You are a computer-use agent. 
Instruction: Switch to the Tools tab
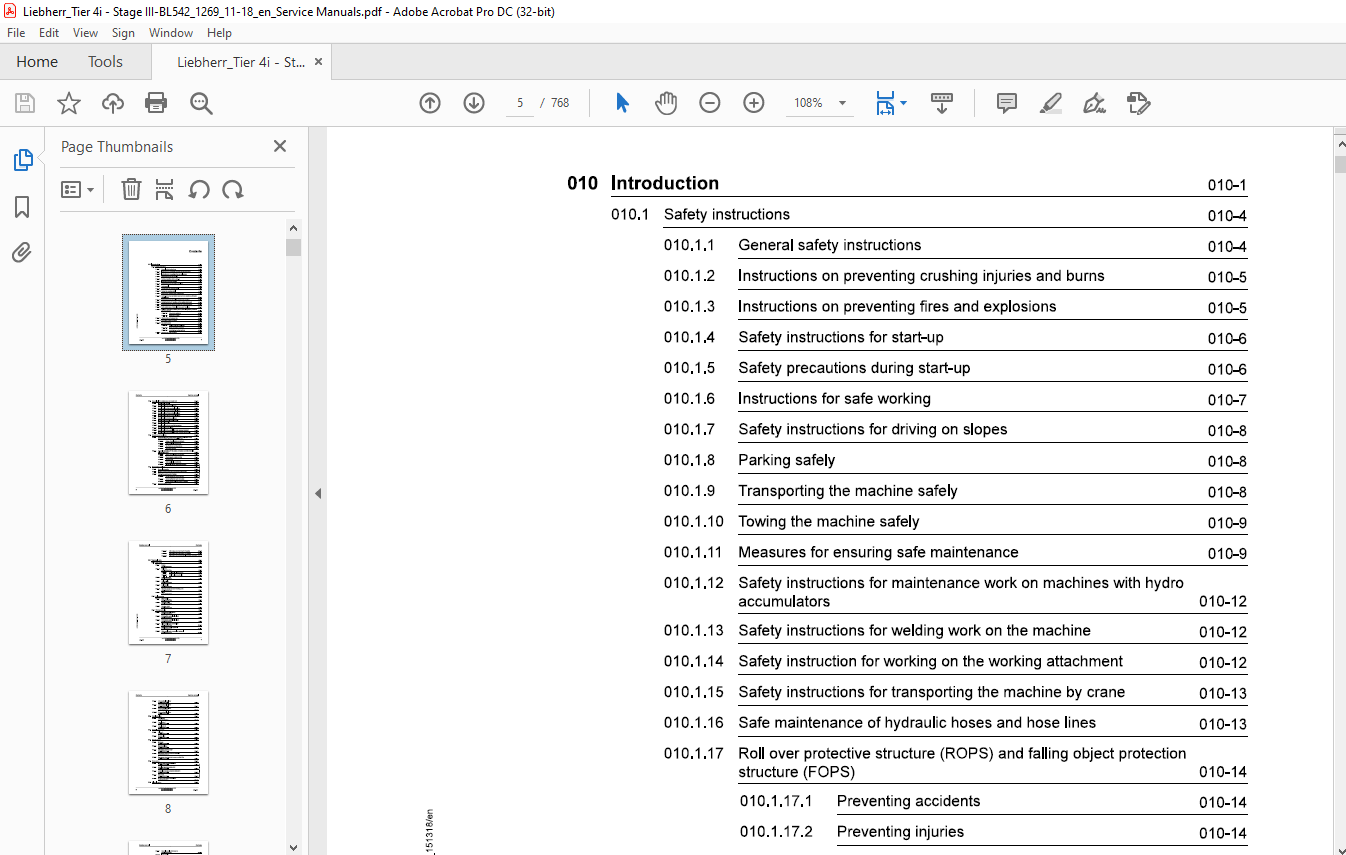tap(105, 62)
